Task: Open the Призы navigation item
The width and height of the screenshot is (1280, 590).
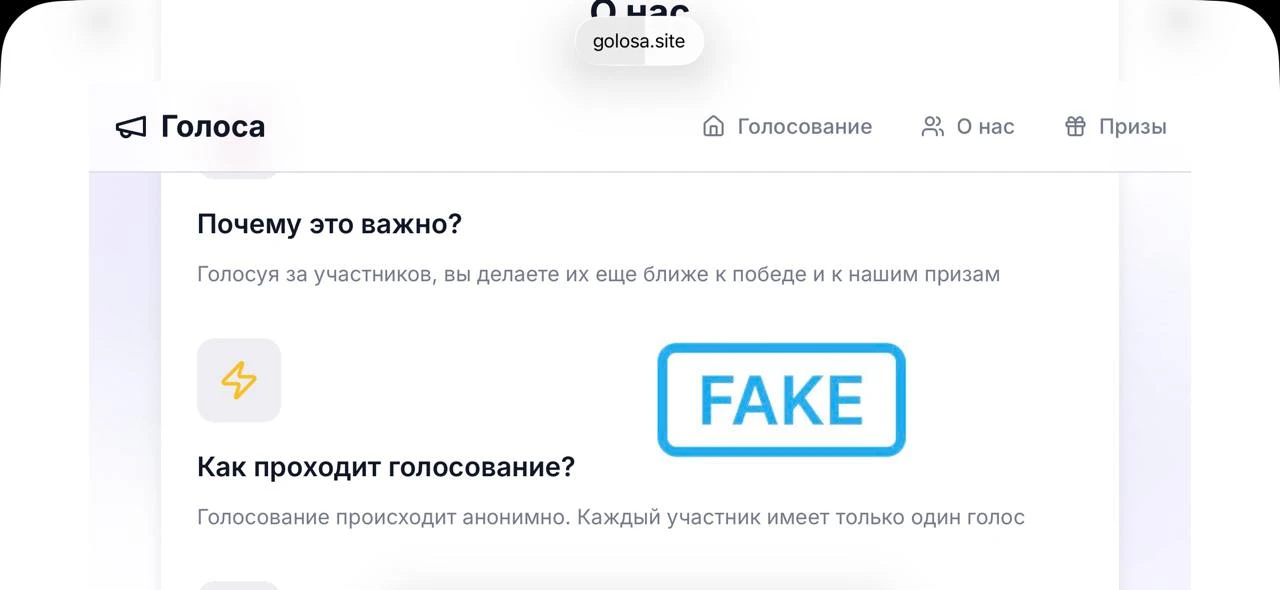Action: [x=1115, y=126]
